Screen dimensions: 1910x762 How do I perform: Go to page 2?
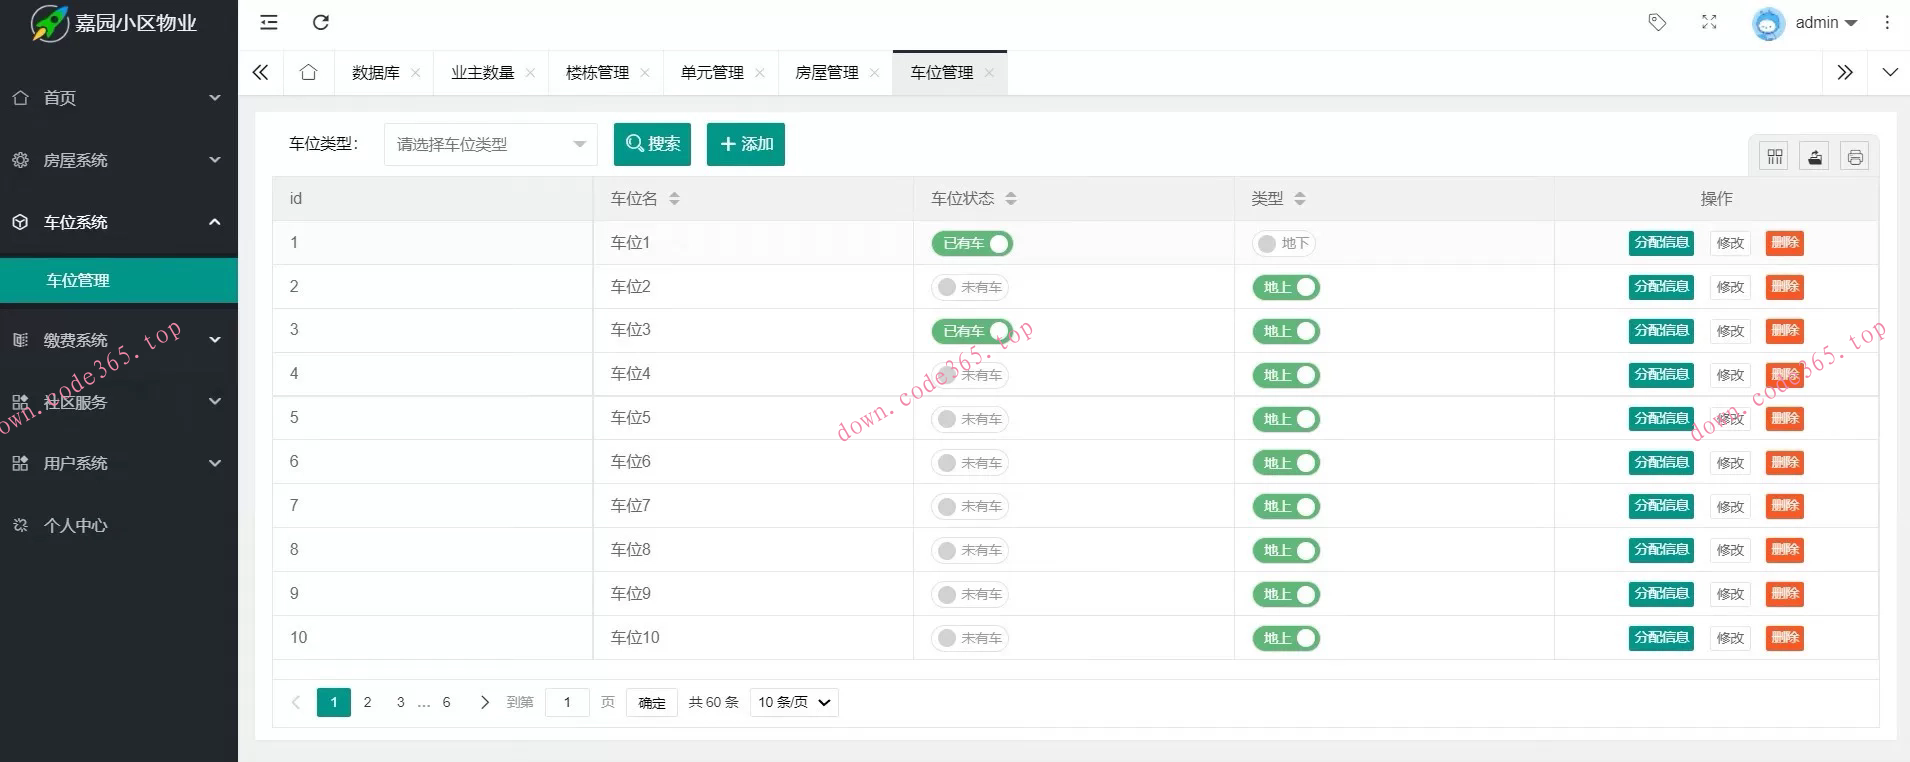coord(368,702)
